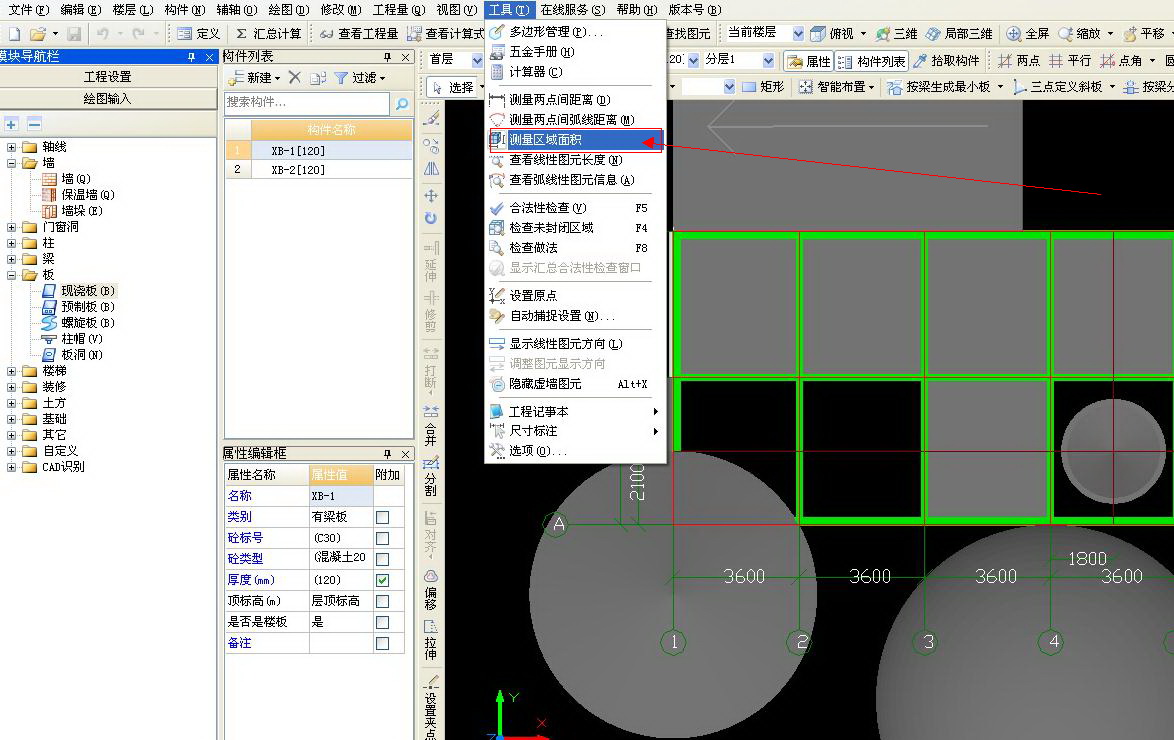
Task: Click 平移 pan tool
Action: (x=1144, y=34)
